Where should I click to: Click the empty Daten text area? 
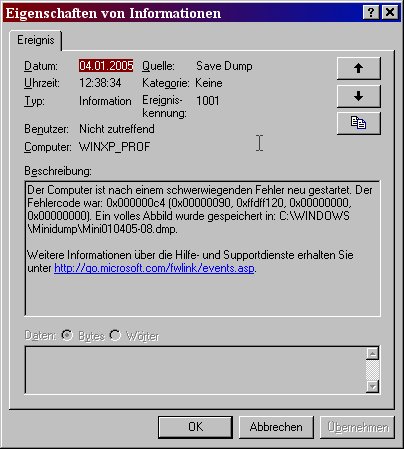(195, 370)
